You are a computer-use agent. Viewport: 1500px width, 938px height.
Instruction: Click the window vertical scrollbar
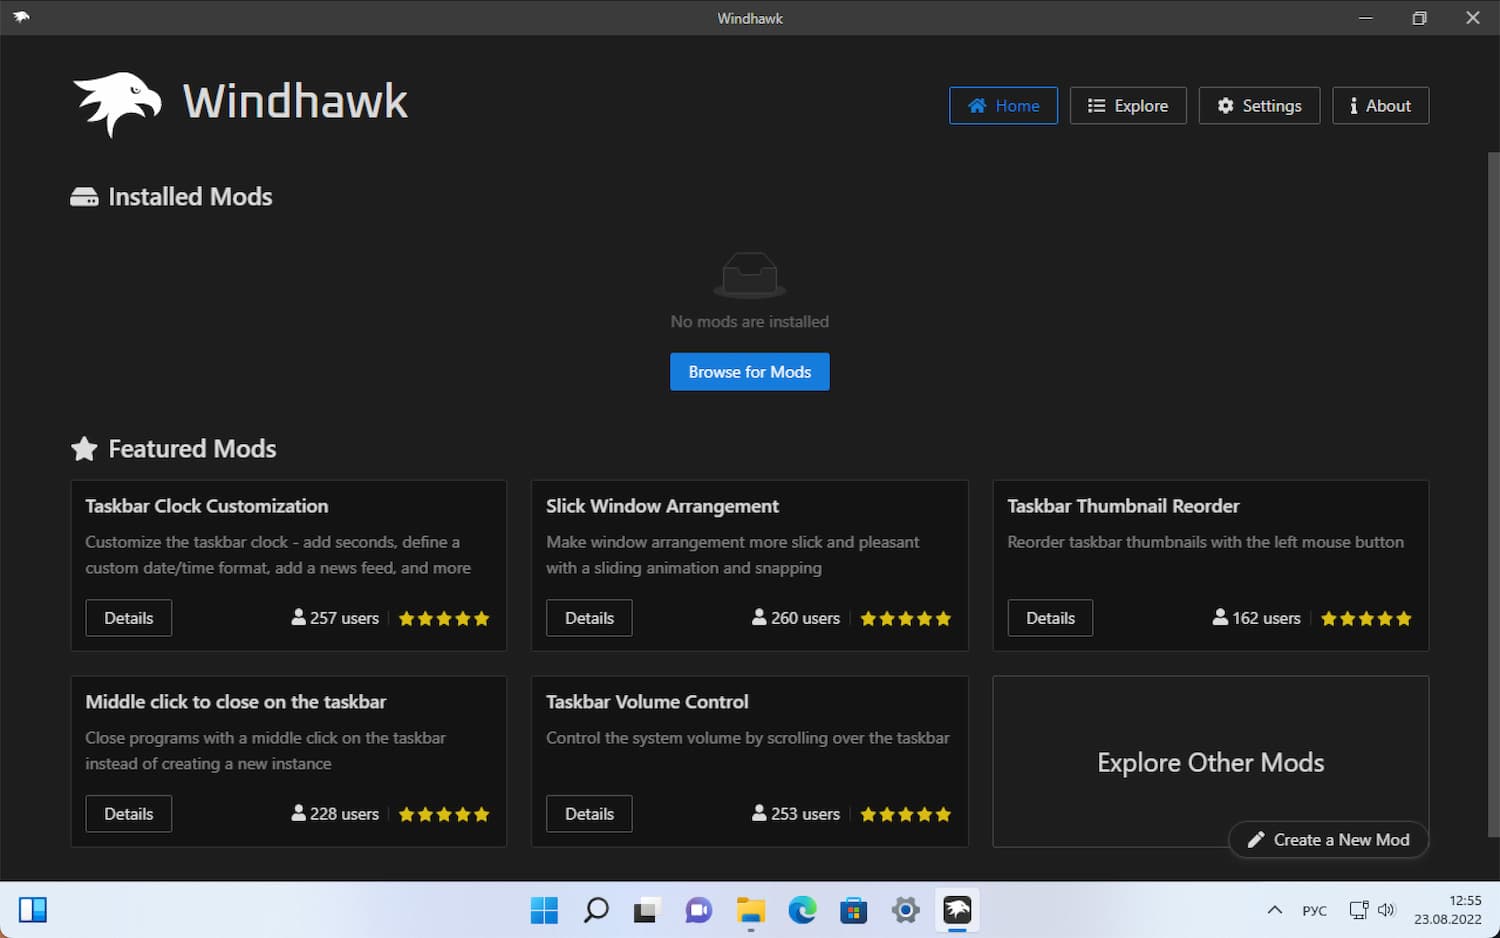coord(1494,495)
